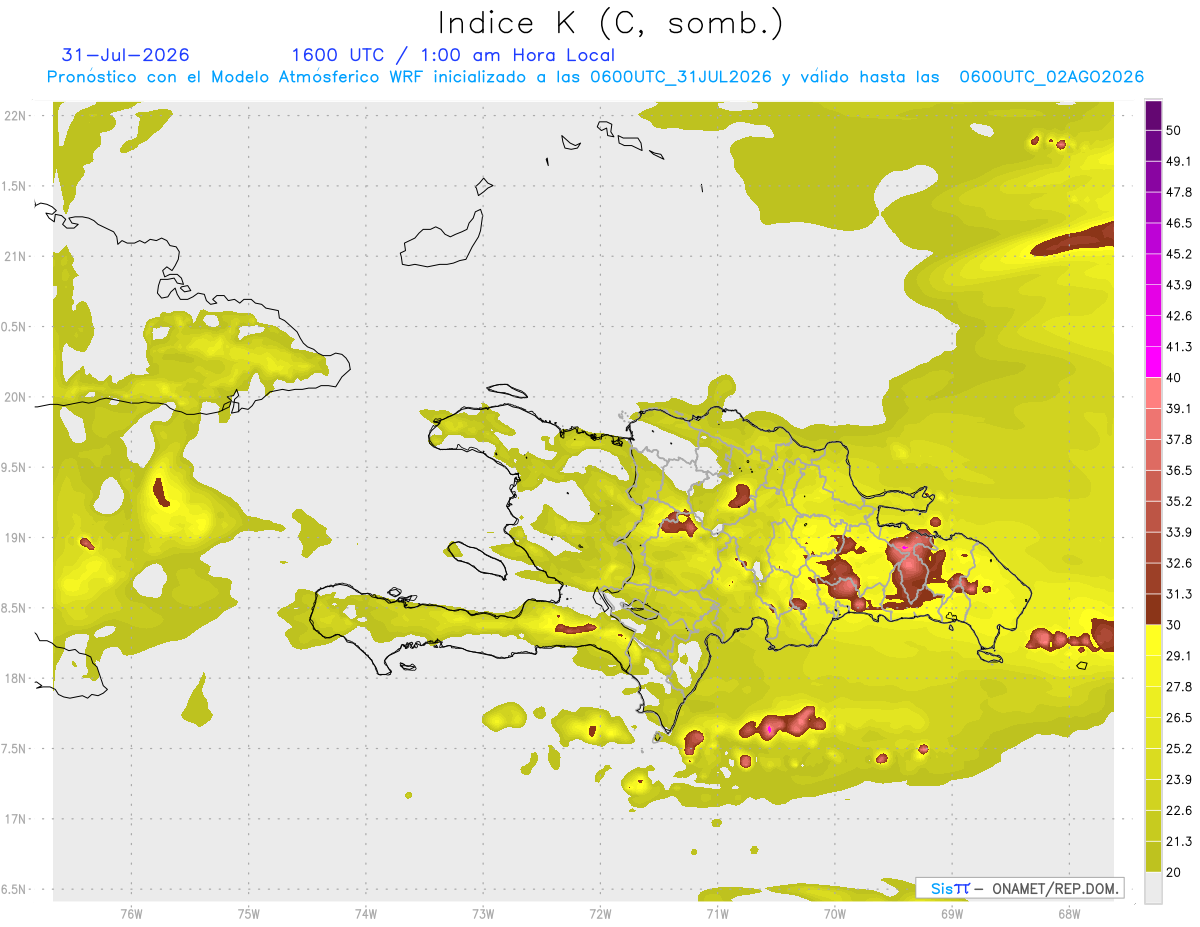Click the '39.1' colorbar value

1179,408
